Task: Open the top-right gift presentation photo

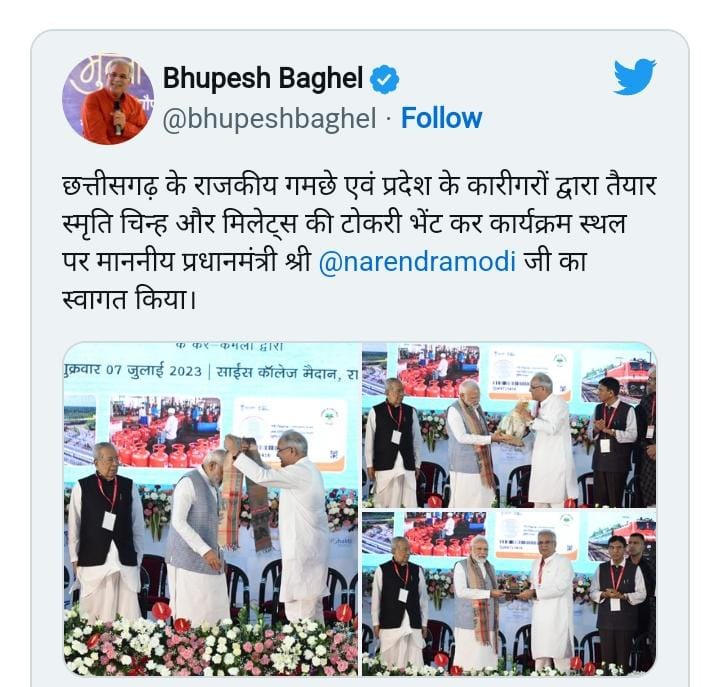Action: 509,425
